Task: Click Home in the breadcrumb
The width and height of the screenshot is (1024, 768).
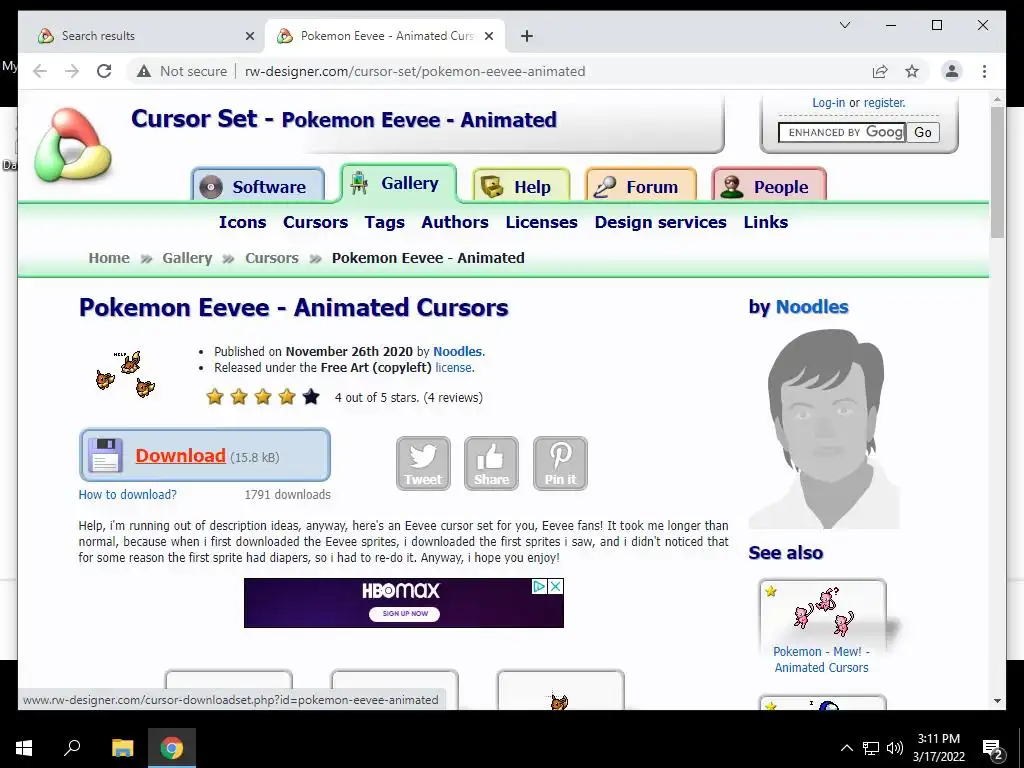Action: coord(109,258)
